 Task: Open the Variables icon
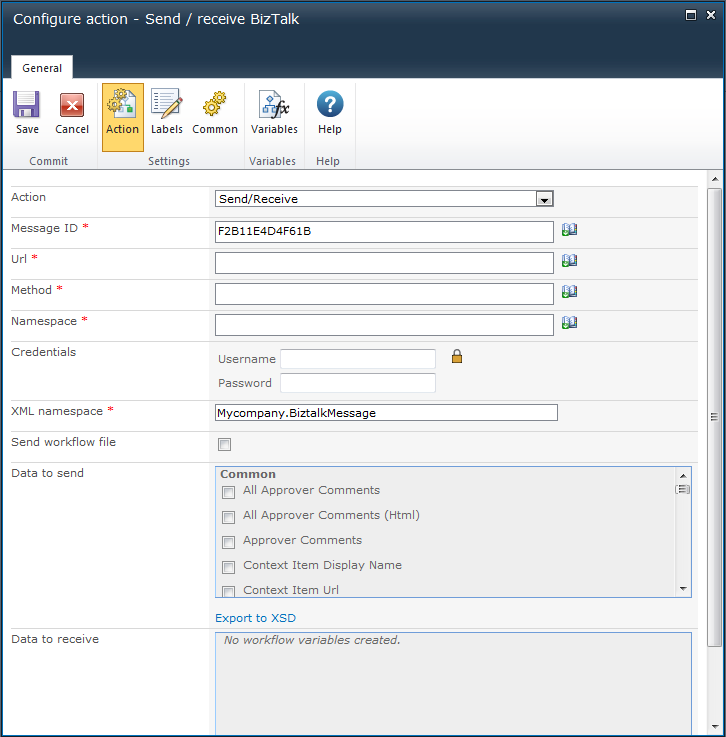click(x=274, y=113)
